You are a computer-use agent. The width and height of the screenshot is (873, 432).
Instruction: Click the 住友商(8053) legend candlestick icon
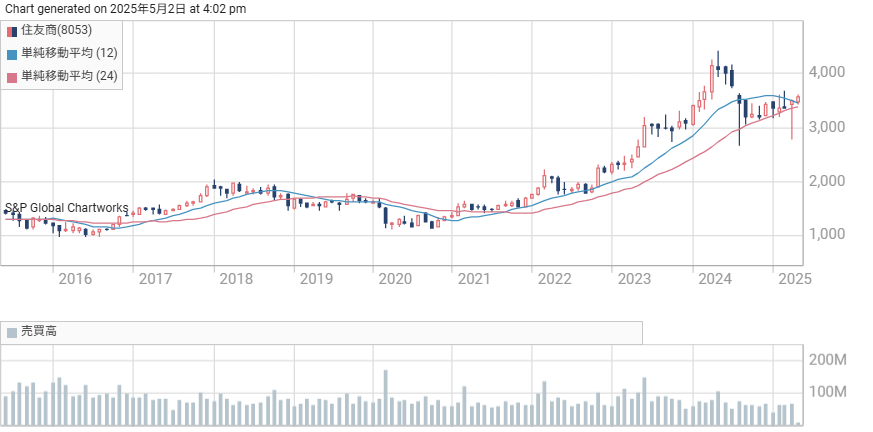12,31
